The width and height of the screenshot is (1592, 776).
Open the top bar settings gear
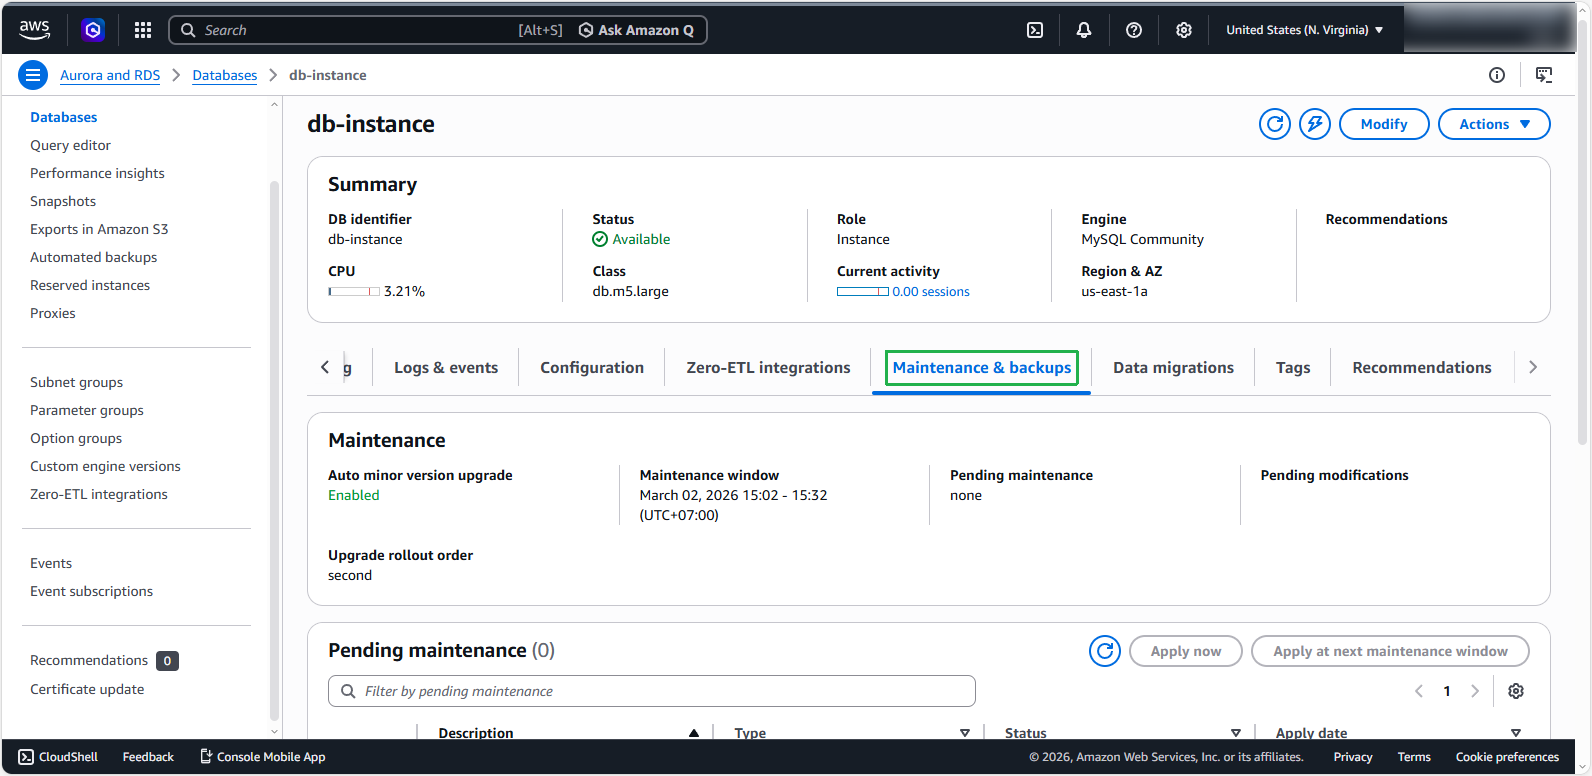tap(1184, 30)
